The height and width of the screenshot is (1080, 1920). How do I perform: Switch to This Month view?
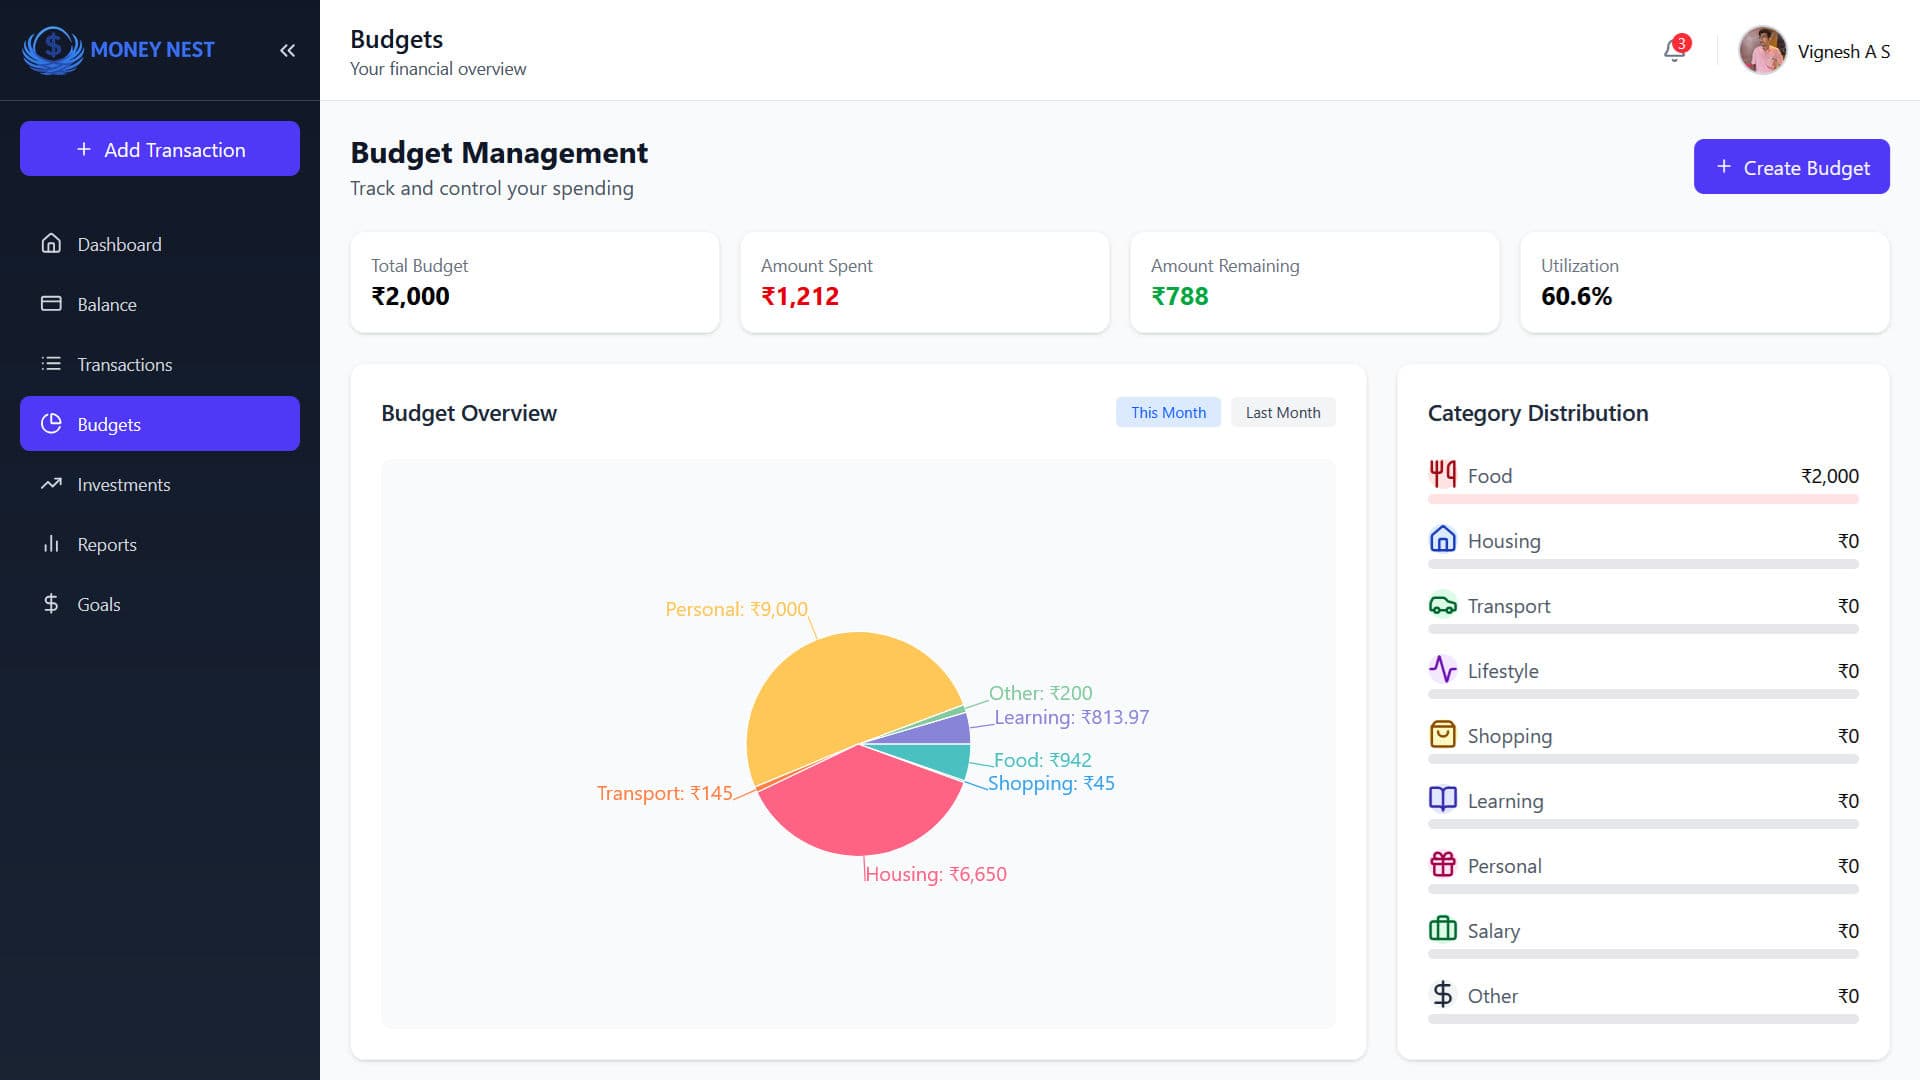coord(1168,412)
